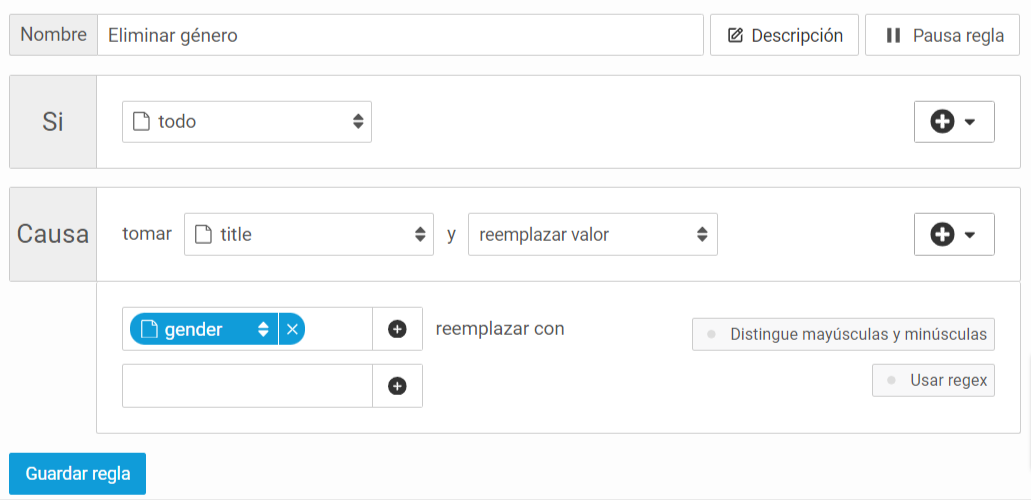This screenshot has width=1031, height=500.
Task: Expand the caret beside the Si plus button
Action: click(969, 122)
